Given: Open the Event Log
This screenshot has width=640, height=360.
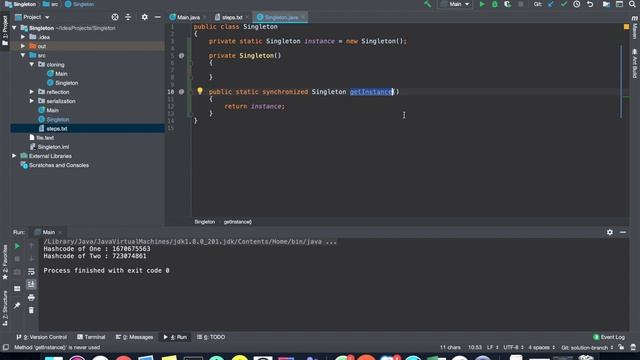Looking at the screenshot, I should point(609,337).
